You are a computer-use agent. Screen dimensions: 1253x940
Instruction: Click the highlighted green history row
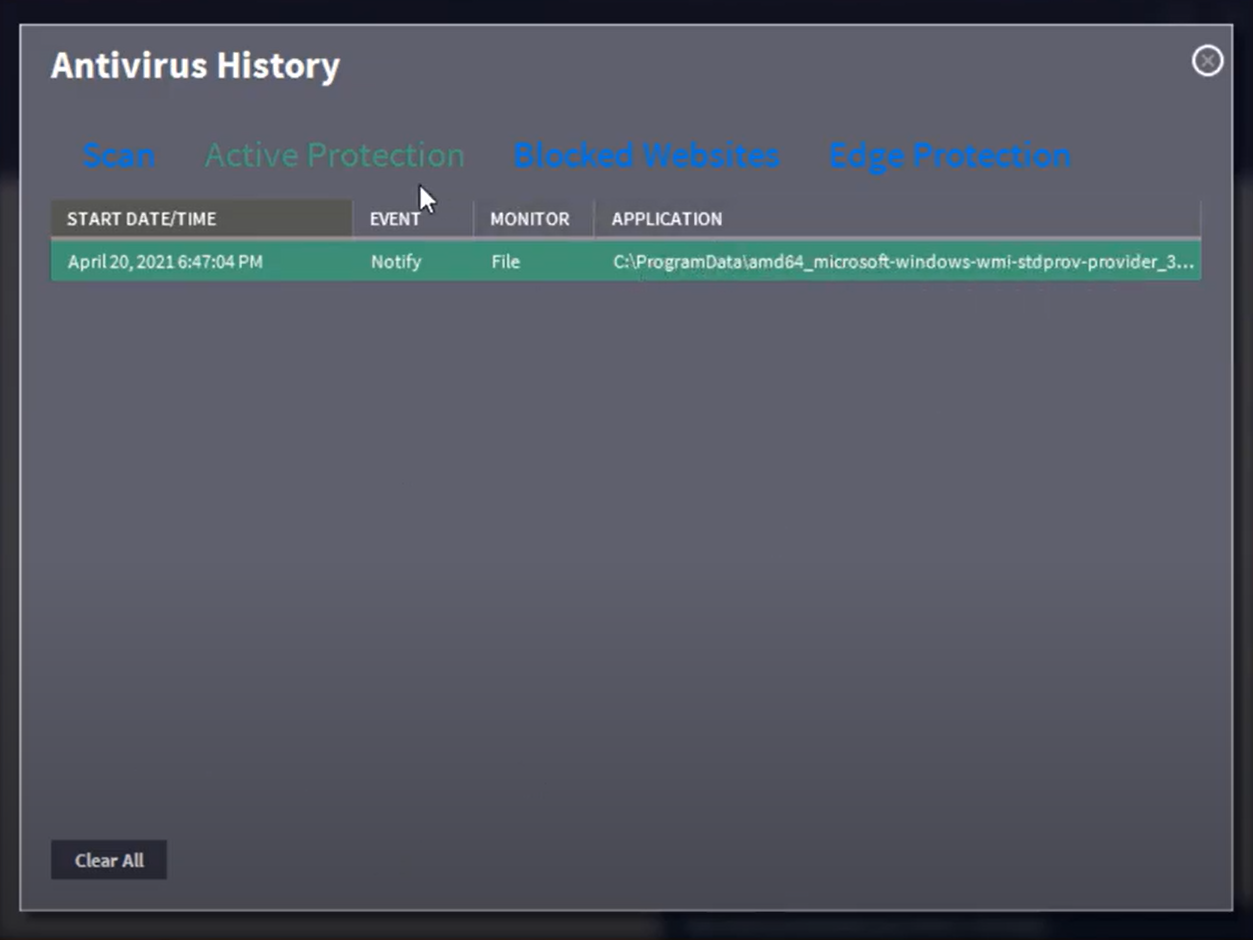(x=625, y=261)
